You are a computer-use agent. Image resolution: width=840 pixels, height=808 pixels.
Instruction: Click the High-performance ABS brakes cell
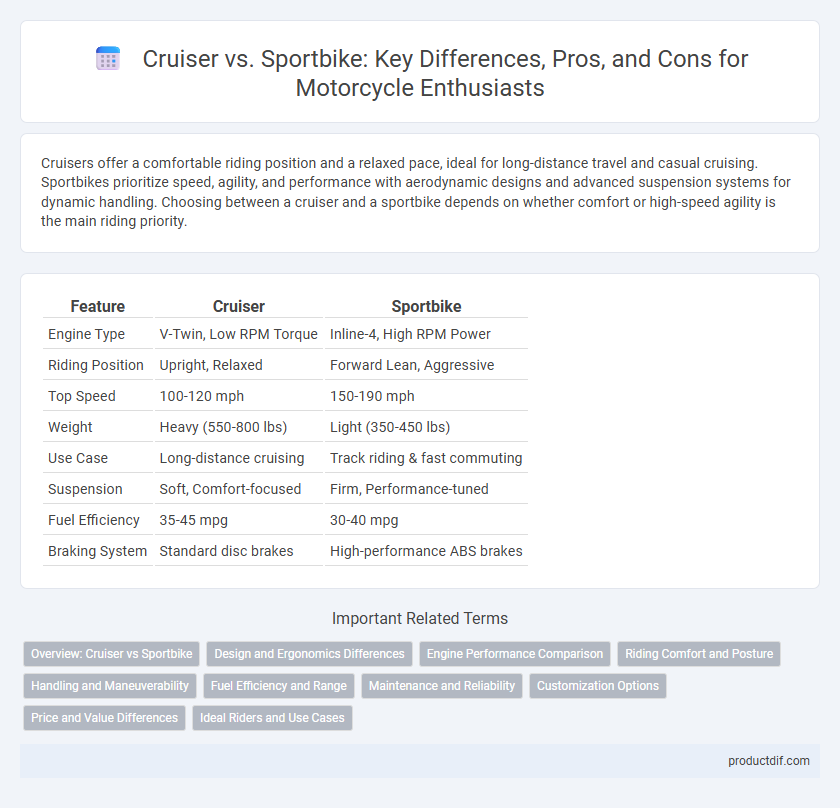(x=426, y=551)
